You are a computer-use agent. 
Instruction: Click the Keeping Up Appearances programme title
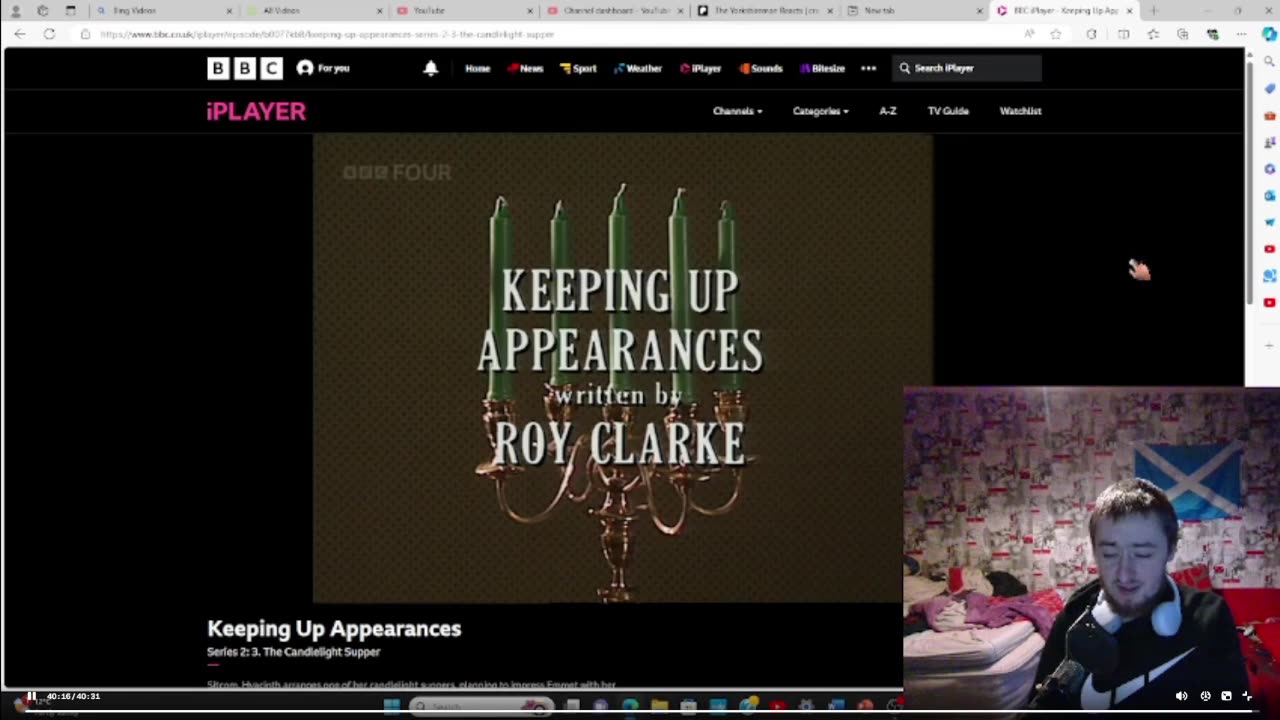(334, 628)
